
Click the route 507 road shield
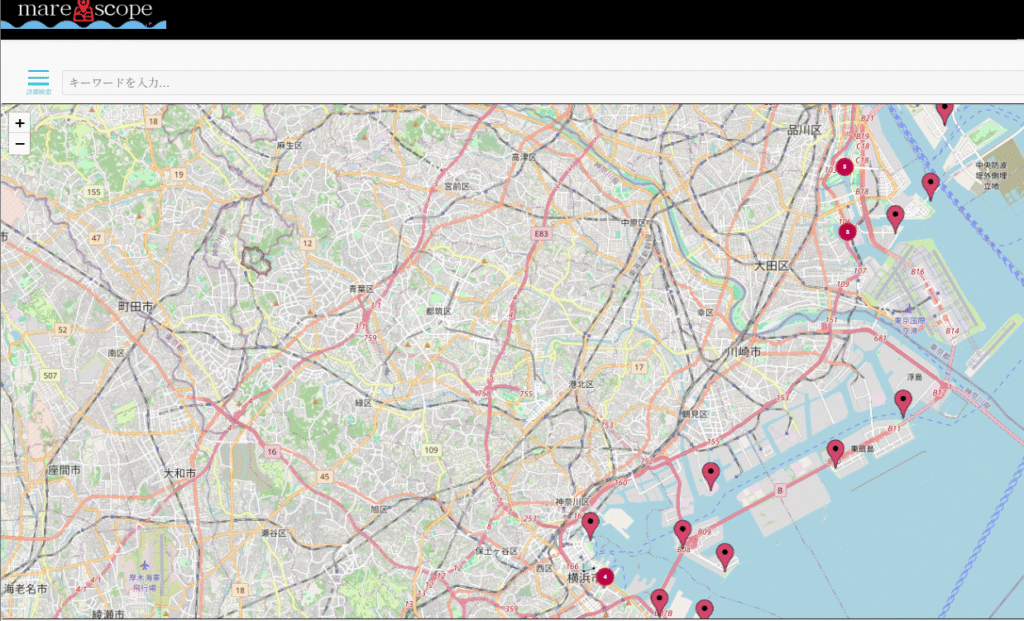[50, 375]
